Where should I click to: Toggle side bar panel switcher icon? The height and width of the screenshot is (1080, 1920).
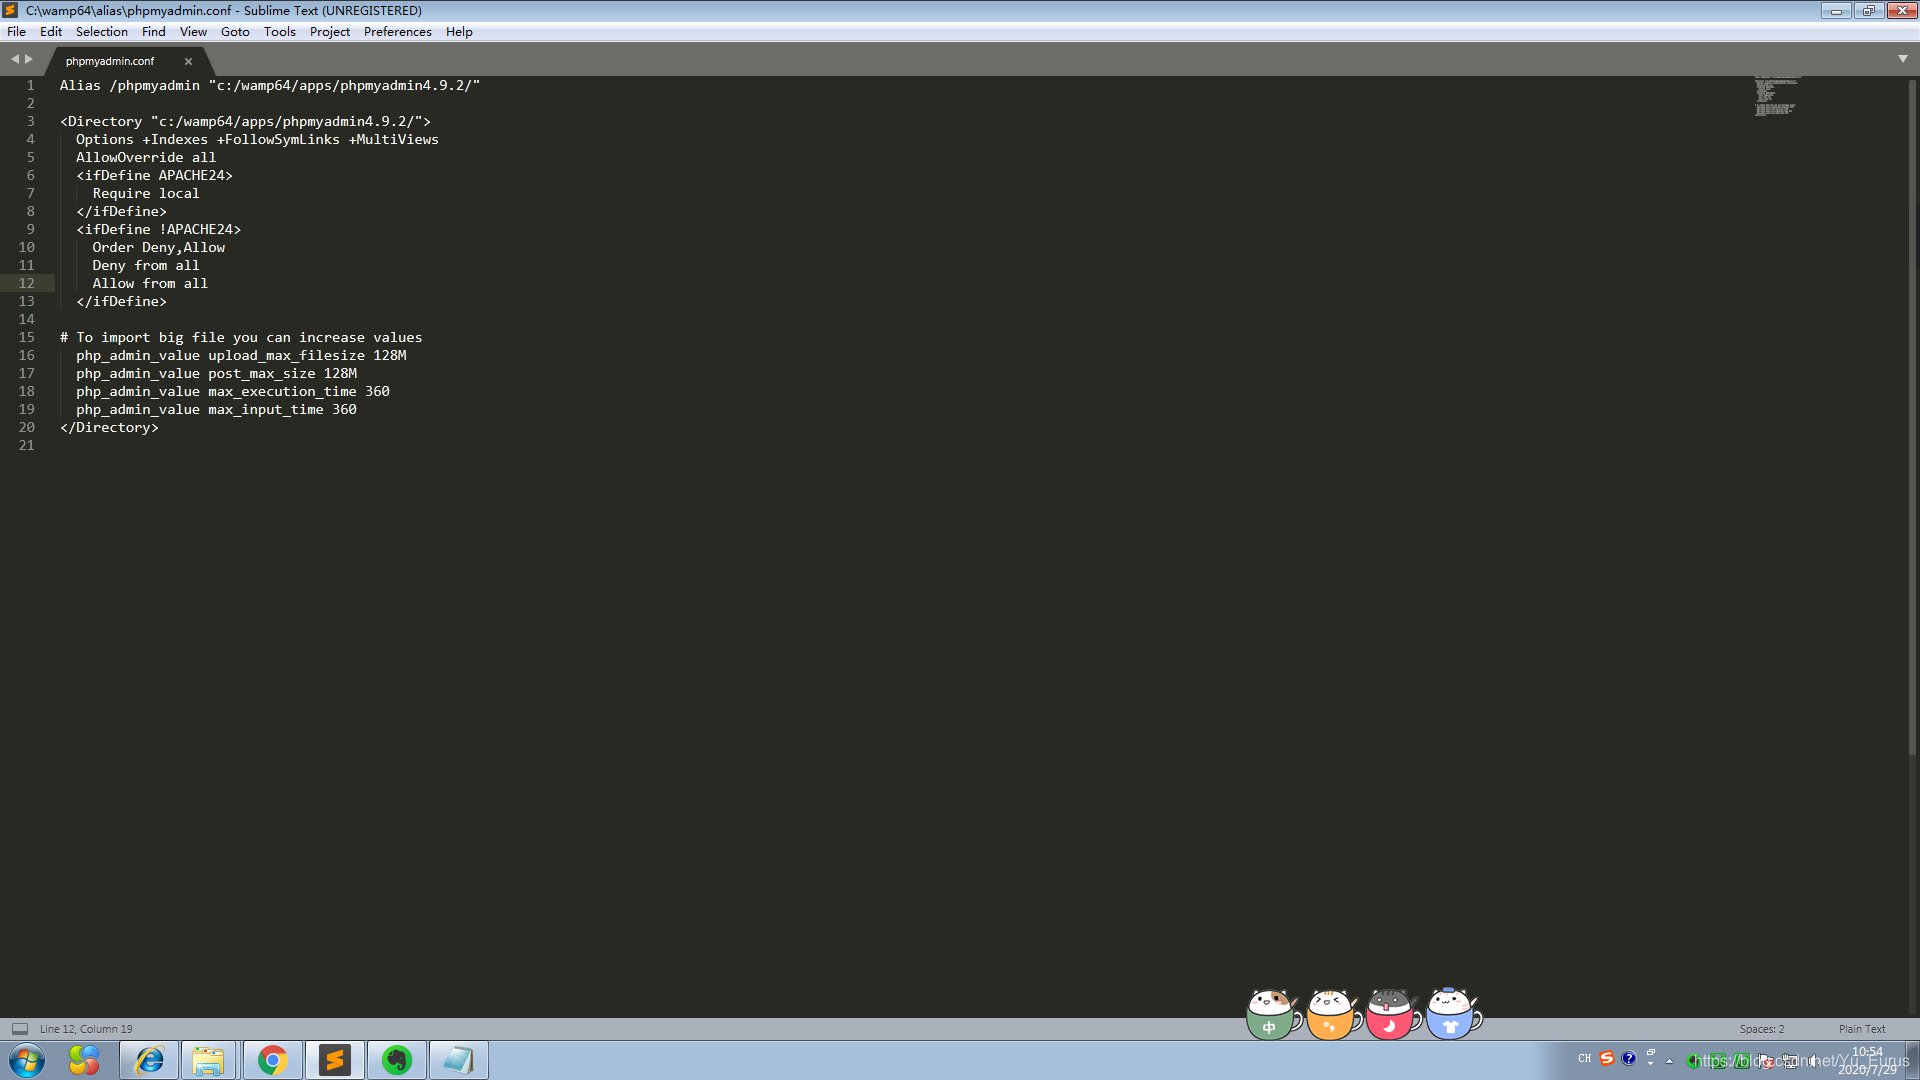pyautogui.click(x=20, y=1029)
